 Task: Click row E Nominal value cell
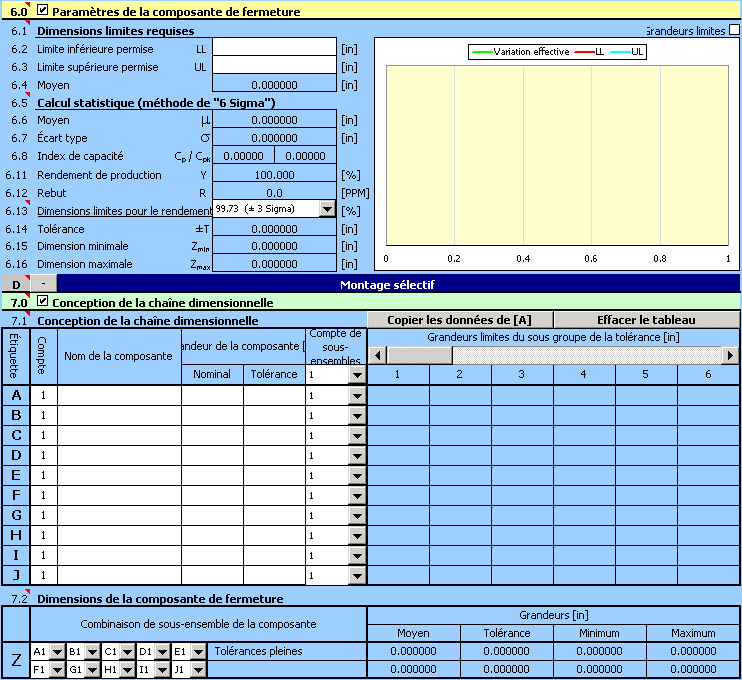click(x=212, y=475)
